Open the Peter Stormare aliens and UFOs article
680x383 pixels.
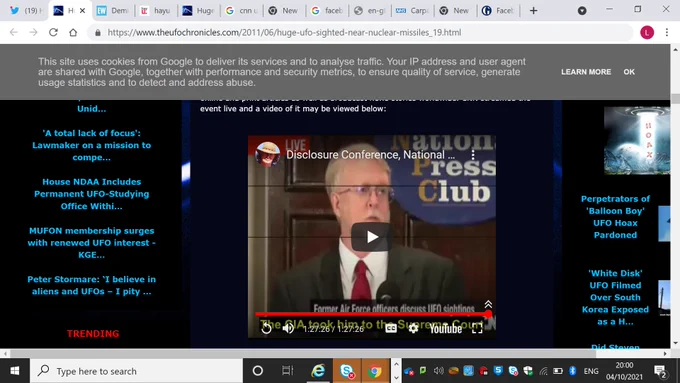click(92, 285)
